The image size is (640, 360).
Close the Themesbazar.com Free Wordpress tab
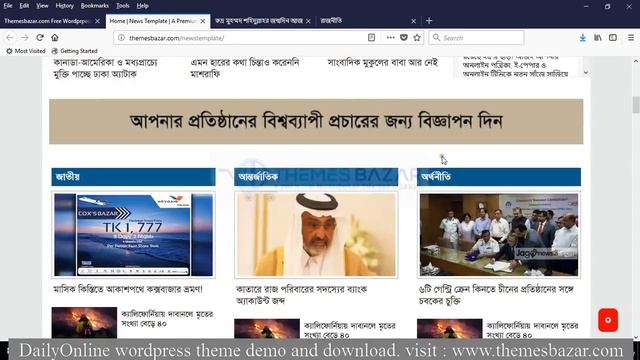97,21
